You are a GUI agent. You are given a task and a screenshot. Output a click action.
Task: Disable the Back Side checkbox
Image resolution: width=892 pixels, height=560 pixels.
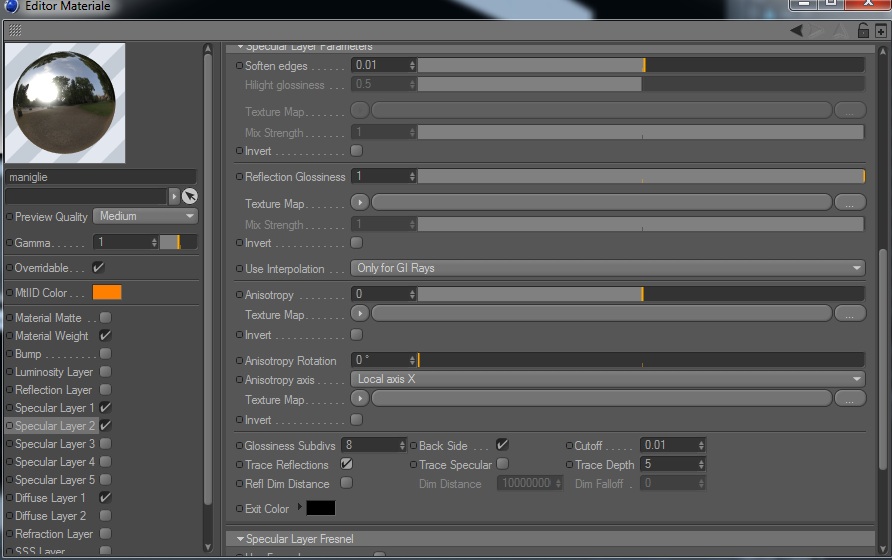(x=502, y=444)
